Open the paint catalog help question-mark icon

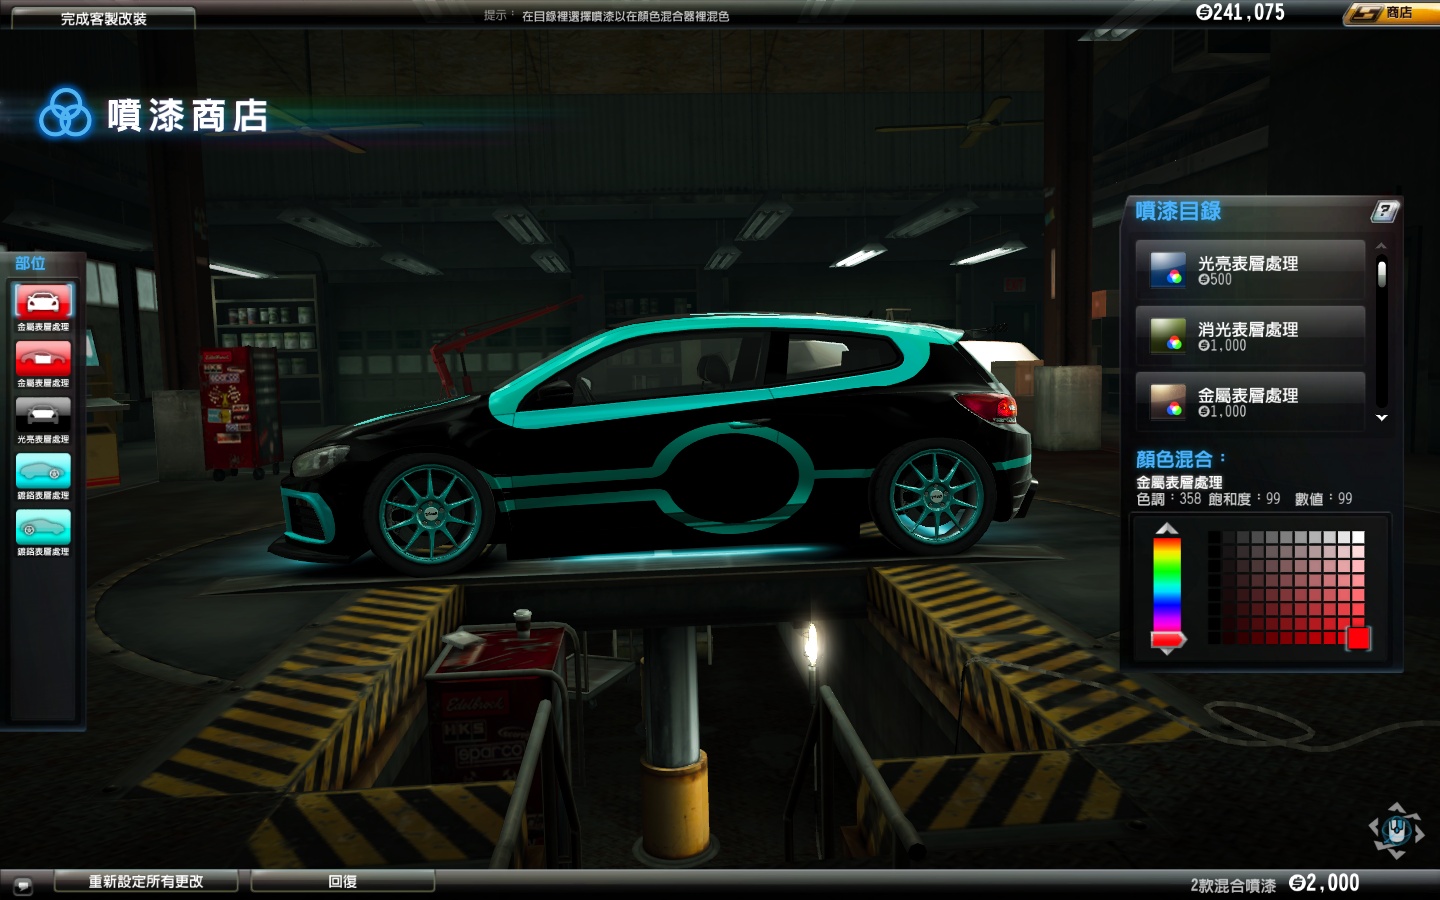(x=1384, y=211)
